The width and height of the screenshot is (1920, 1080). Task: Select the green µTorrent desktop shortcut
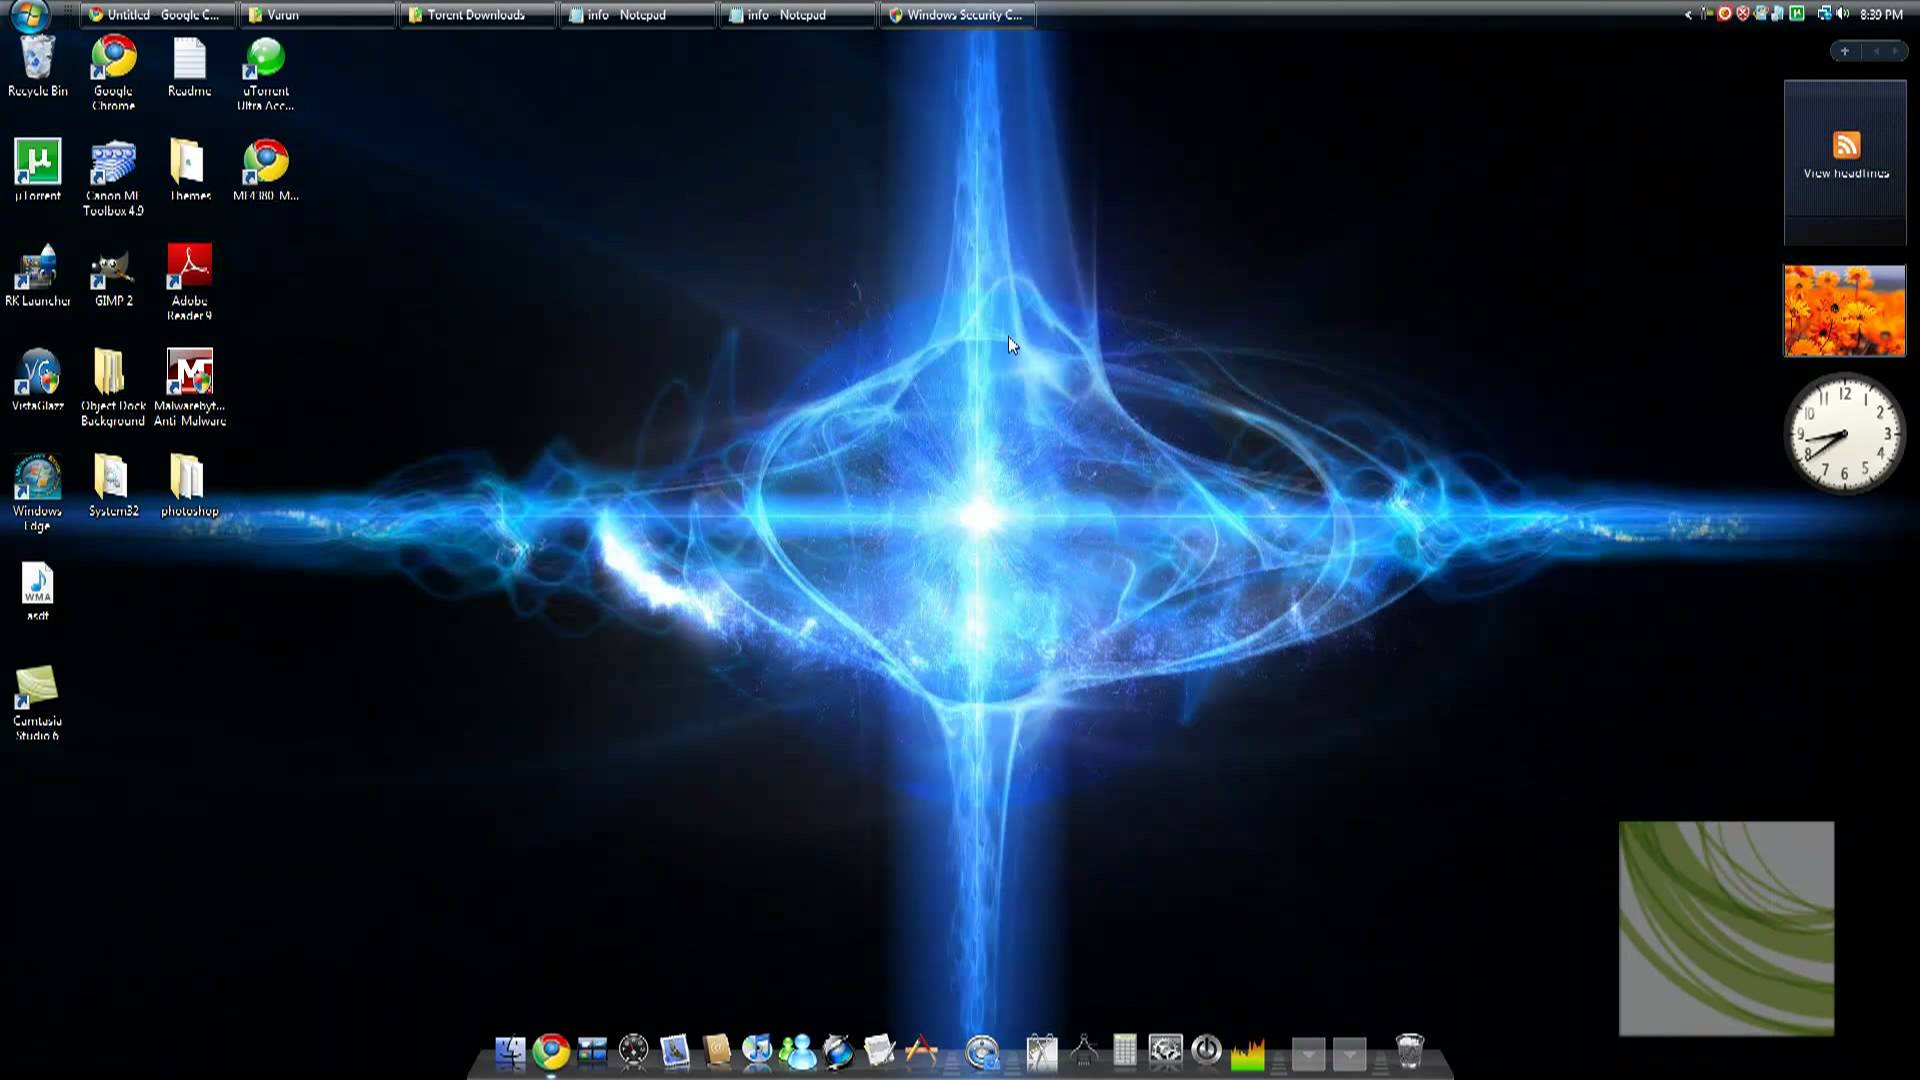[x=38, y=171]
